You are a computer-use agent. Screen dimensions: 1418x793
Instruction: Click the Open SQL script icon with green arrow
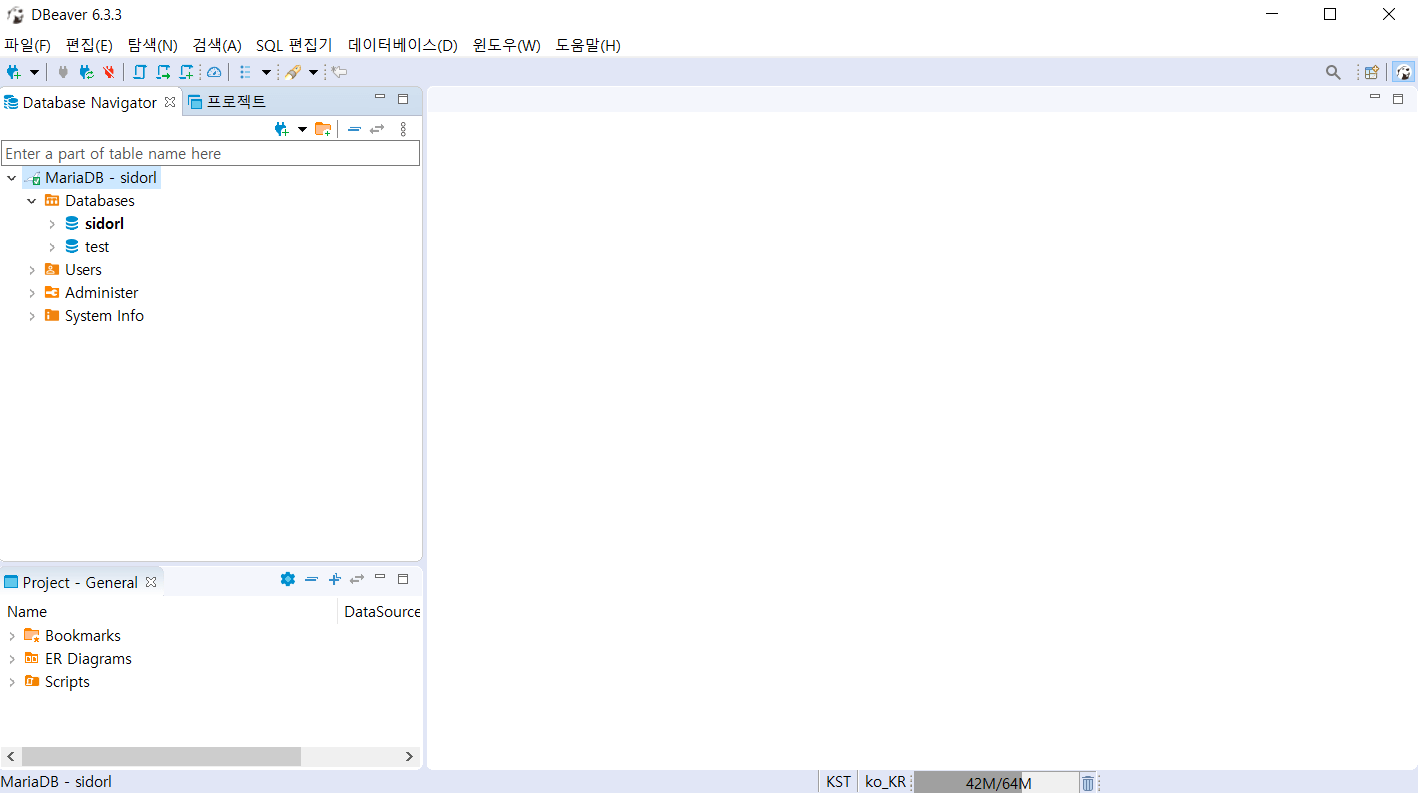(x=163, y=72)
